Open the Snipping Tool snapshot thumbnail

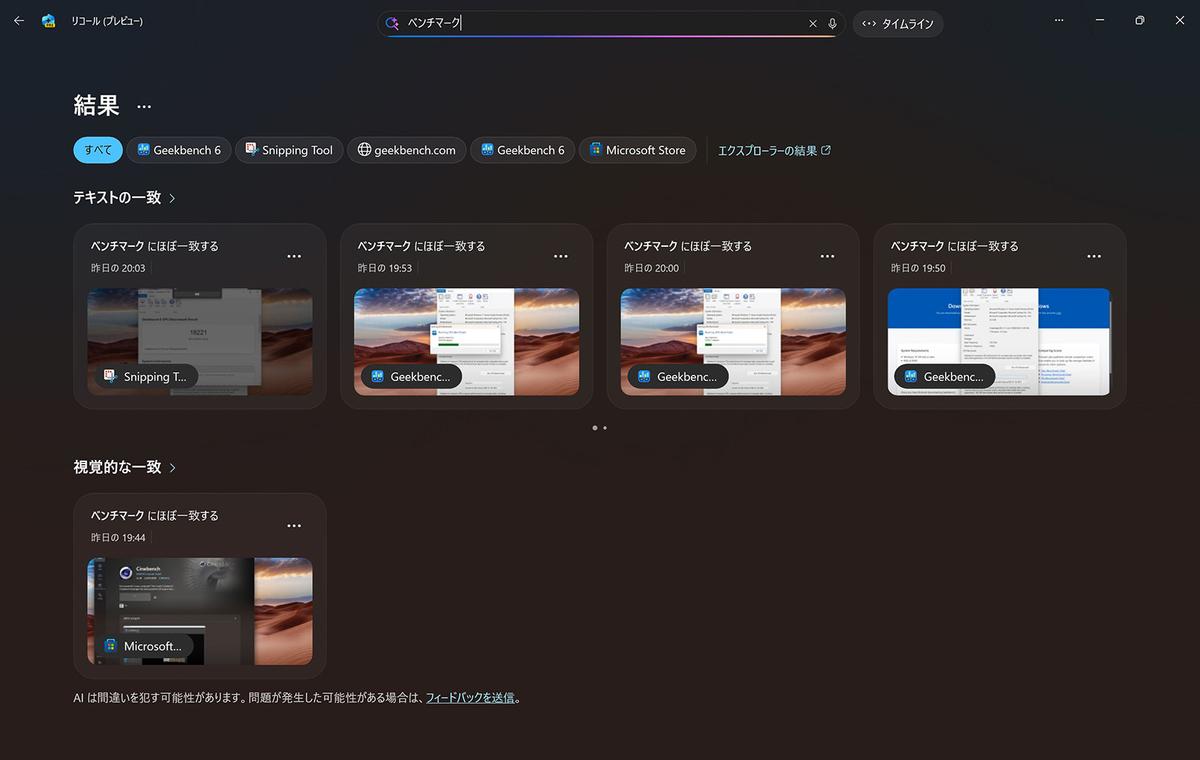[x=200, y=342]
